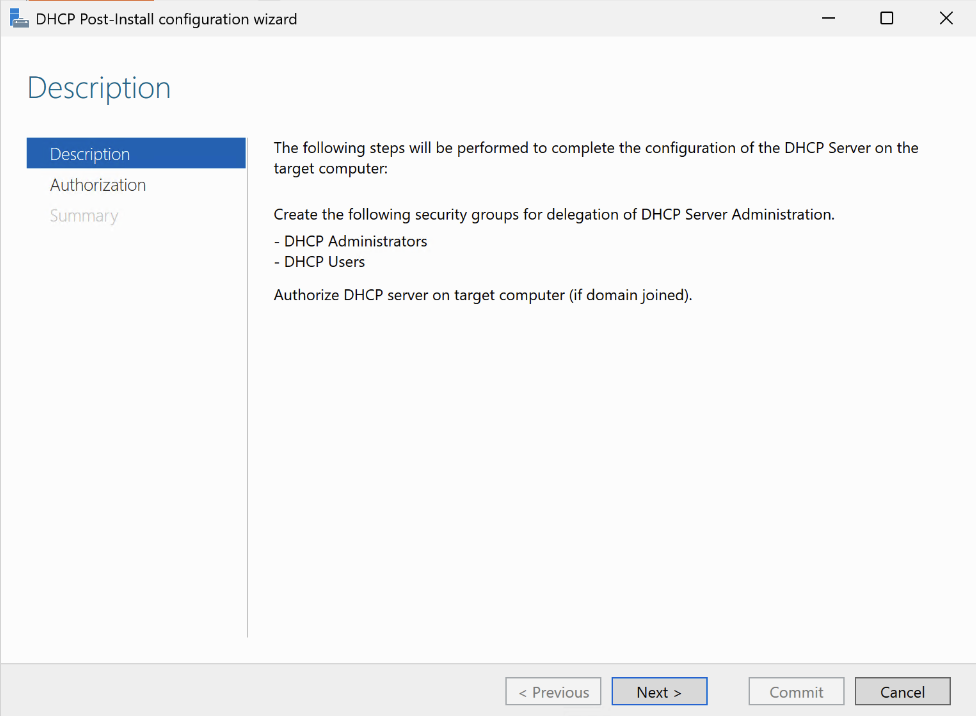Click the greyed-out Commit button
976x716 pixels.
click(796, 692)
